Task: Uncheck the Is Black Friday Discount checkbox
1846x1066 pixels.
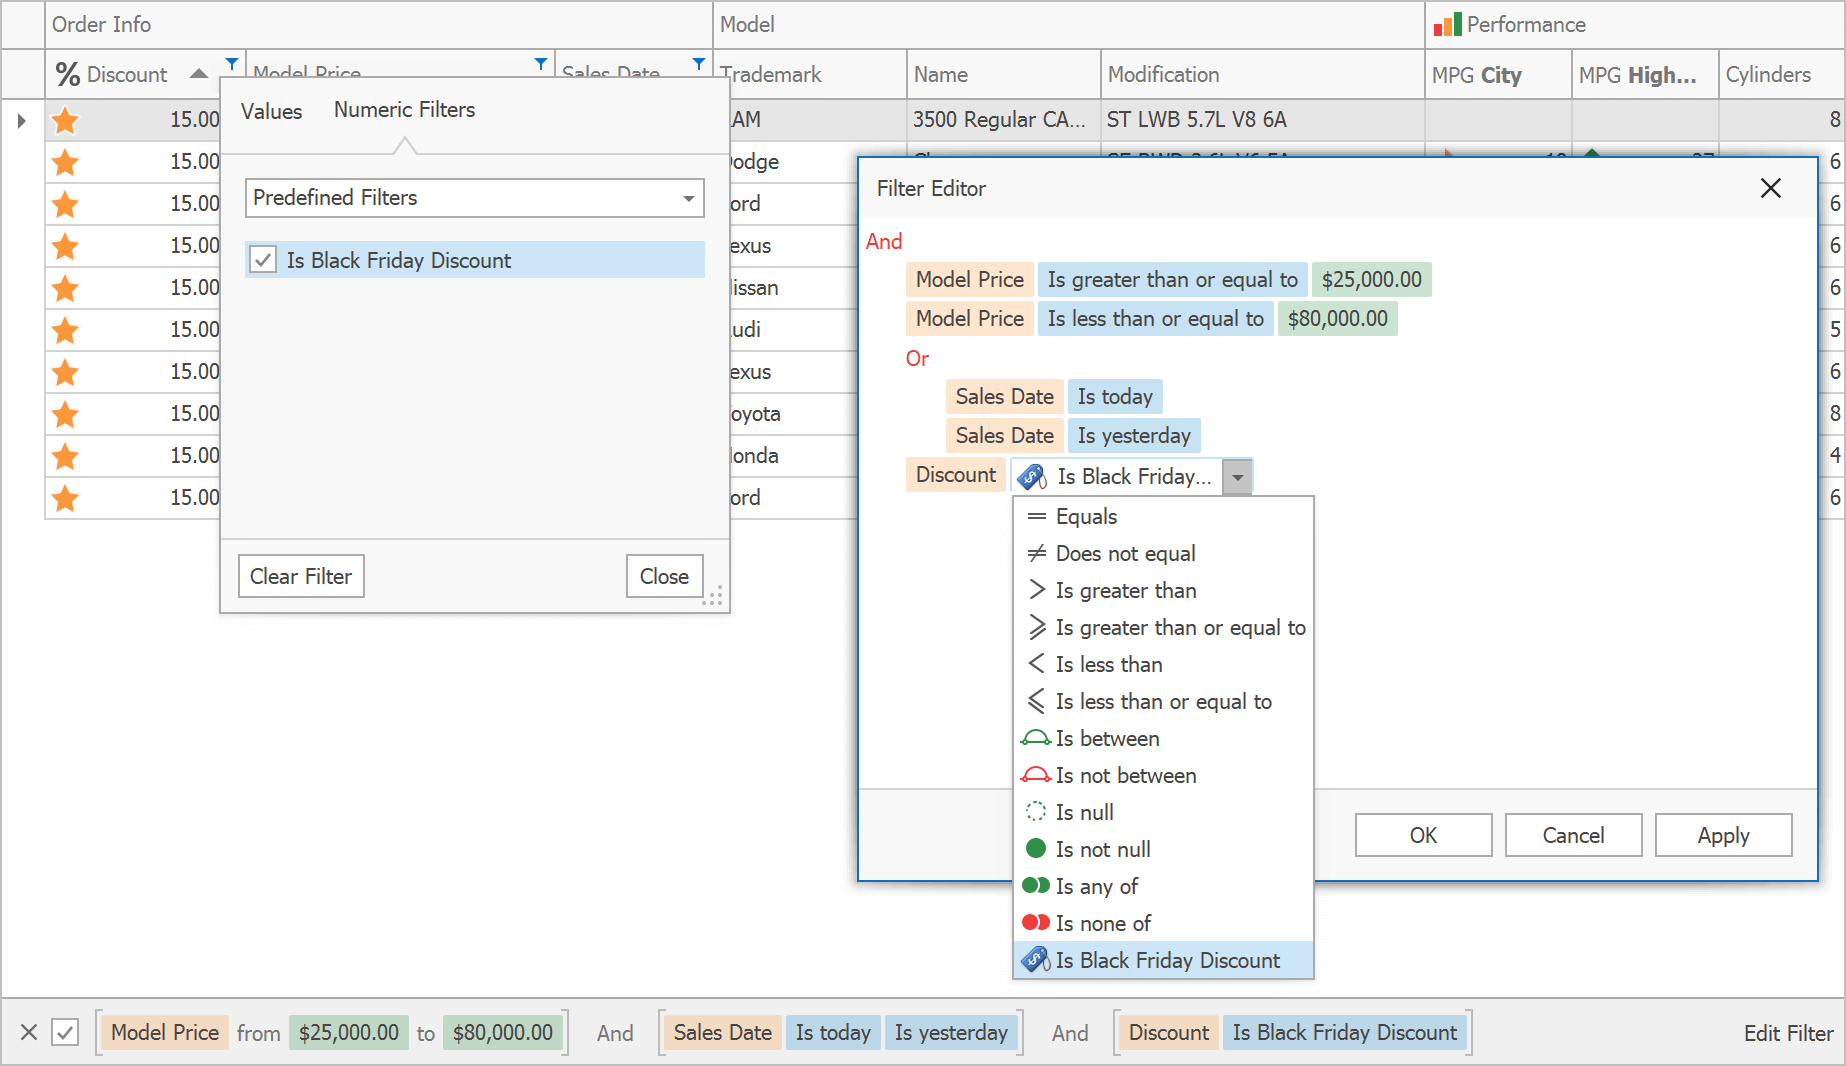Action: coord(263,260)
